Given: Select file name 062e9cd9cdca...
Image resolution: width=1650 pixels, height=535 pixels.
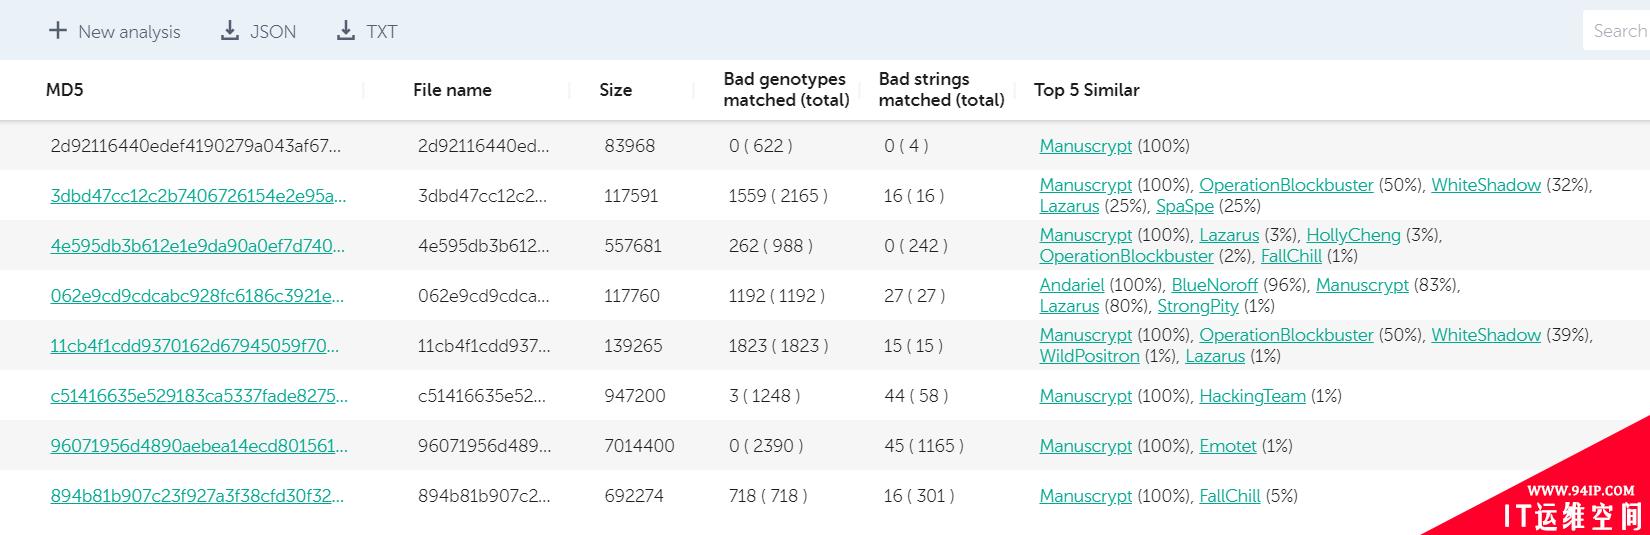Looking at the screenshot, I should click(484, 296).
